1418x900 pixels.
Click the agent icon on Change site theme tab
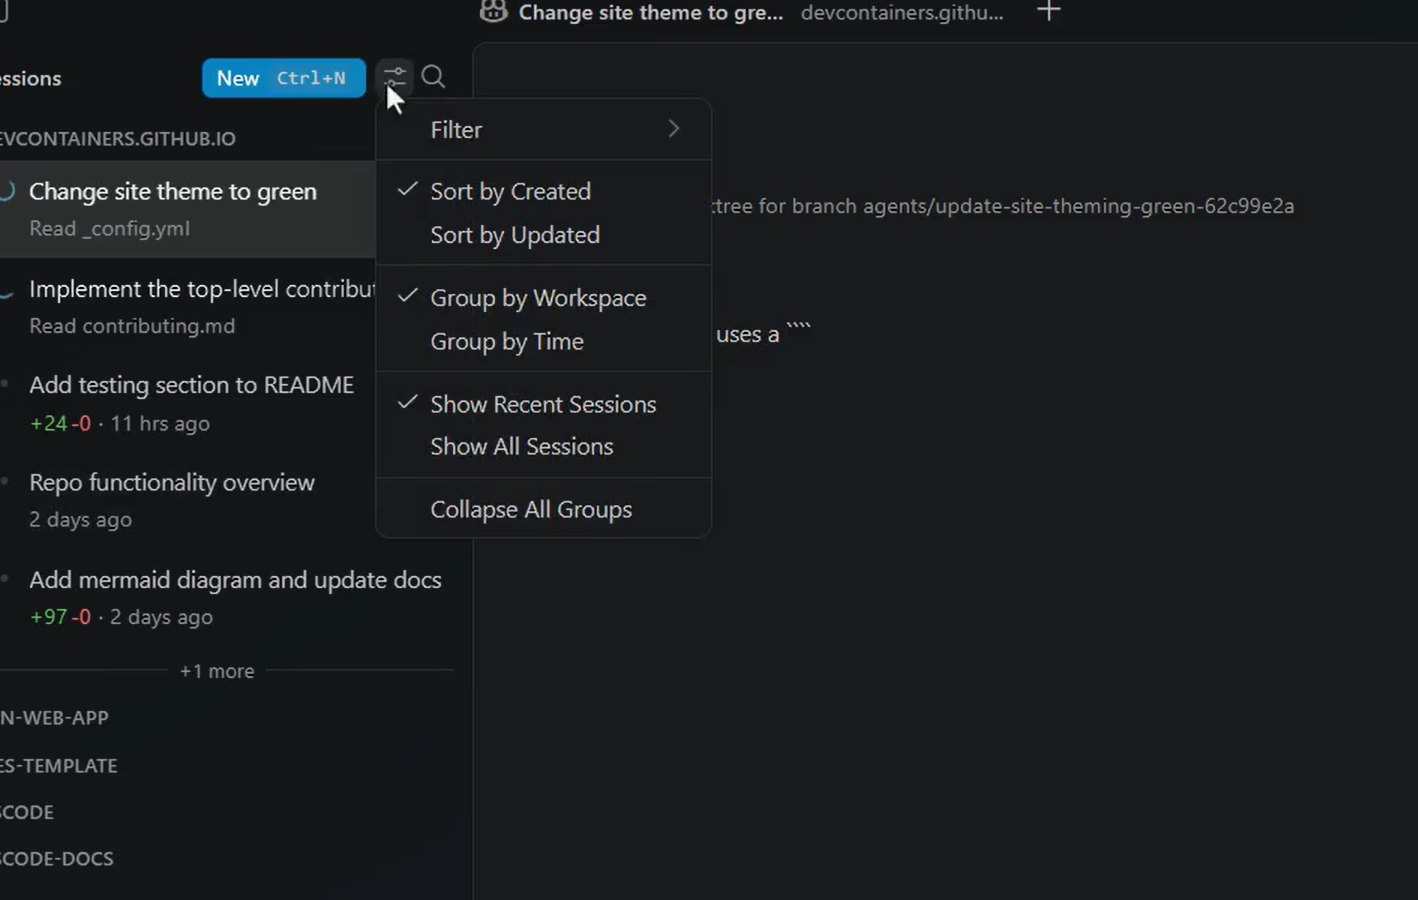coord(493,12)
